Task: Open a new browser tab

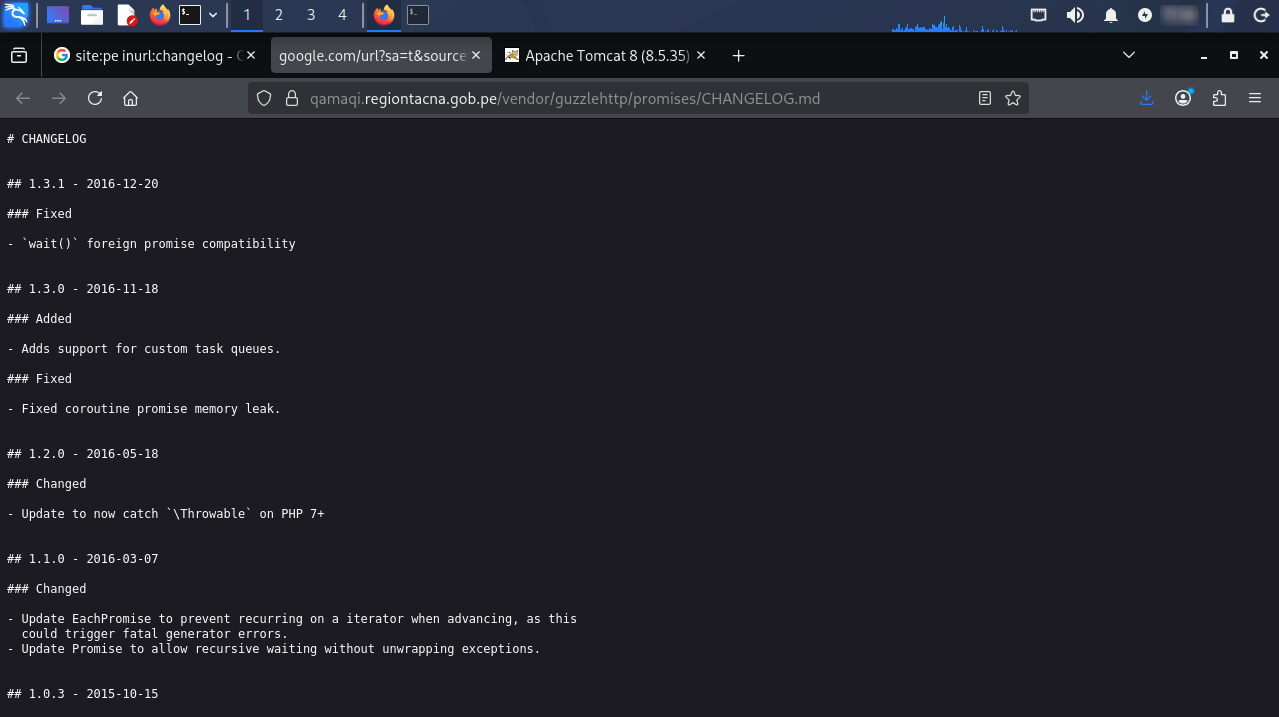Action: tap(739, 56)
